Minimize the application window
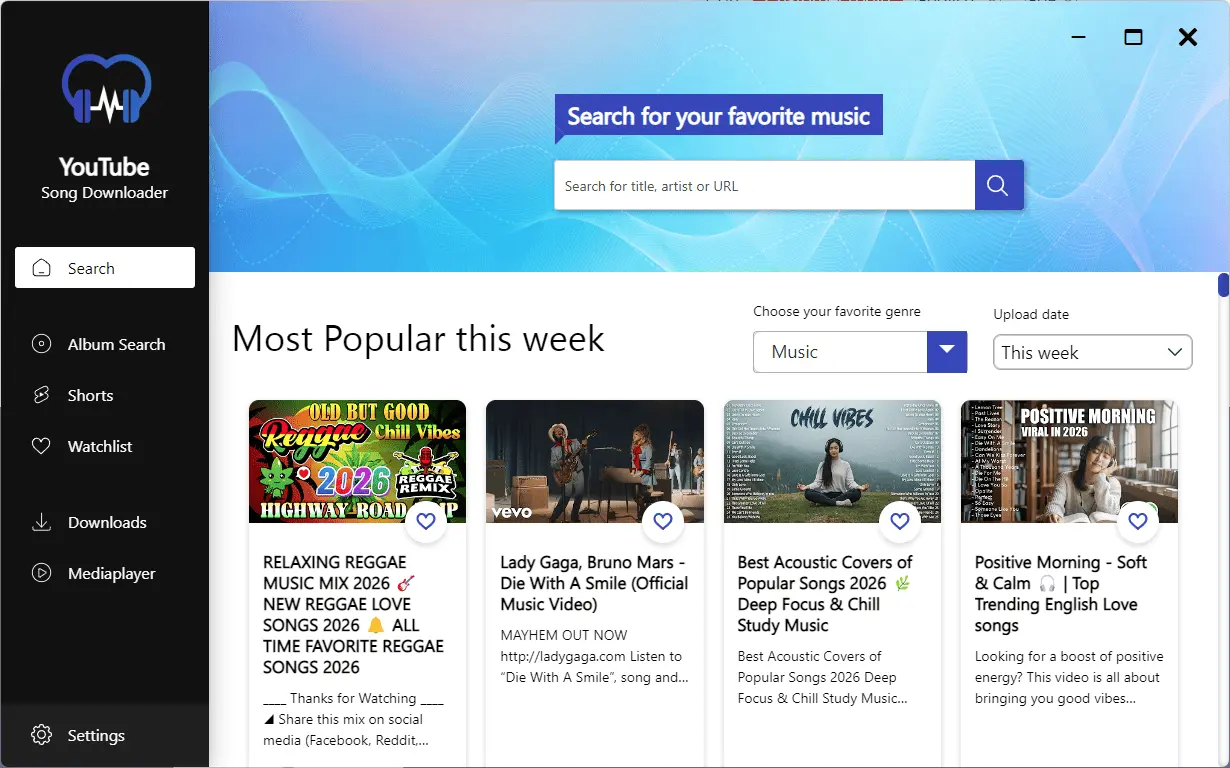1230x768 pixels. [x=1078, y=37]
